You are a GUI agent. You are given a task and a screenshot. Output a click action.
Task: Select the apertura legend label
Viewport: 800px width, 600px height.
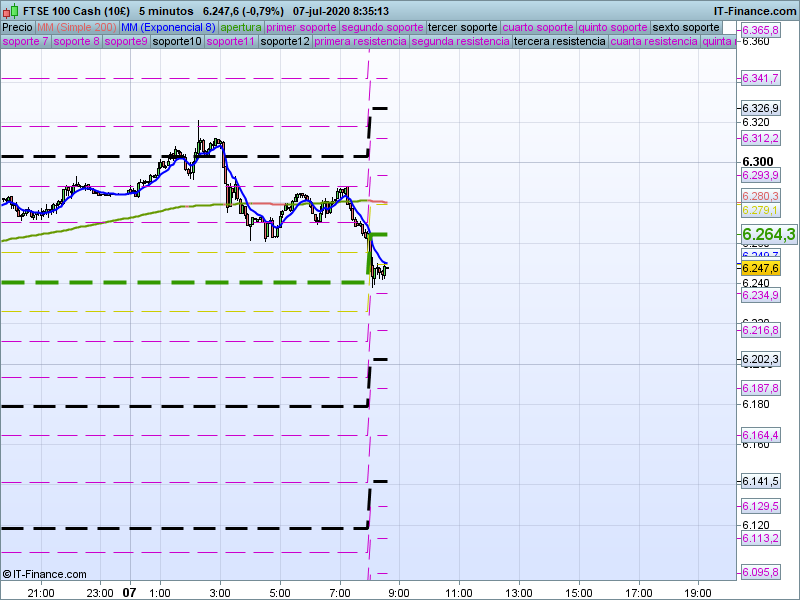pos(241,27)
